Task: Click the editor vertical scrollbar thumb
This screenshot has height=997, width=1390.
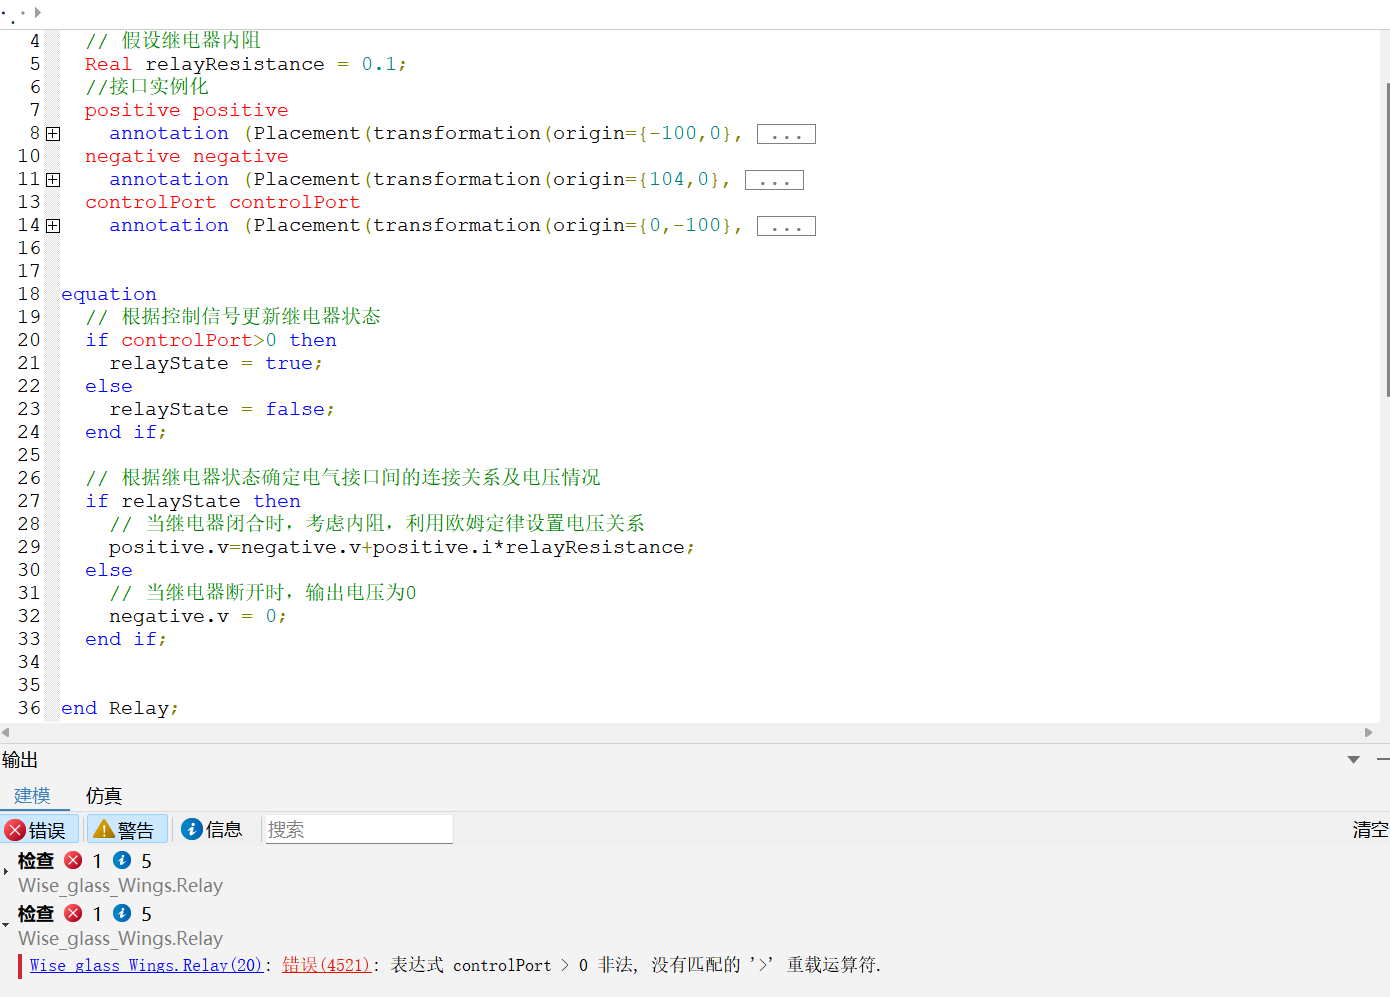Action: [1386, 240]
